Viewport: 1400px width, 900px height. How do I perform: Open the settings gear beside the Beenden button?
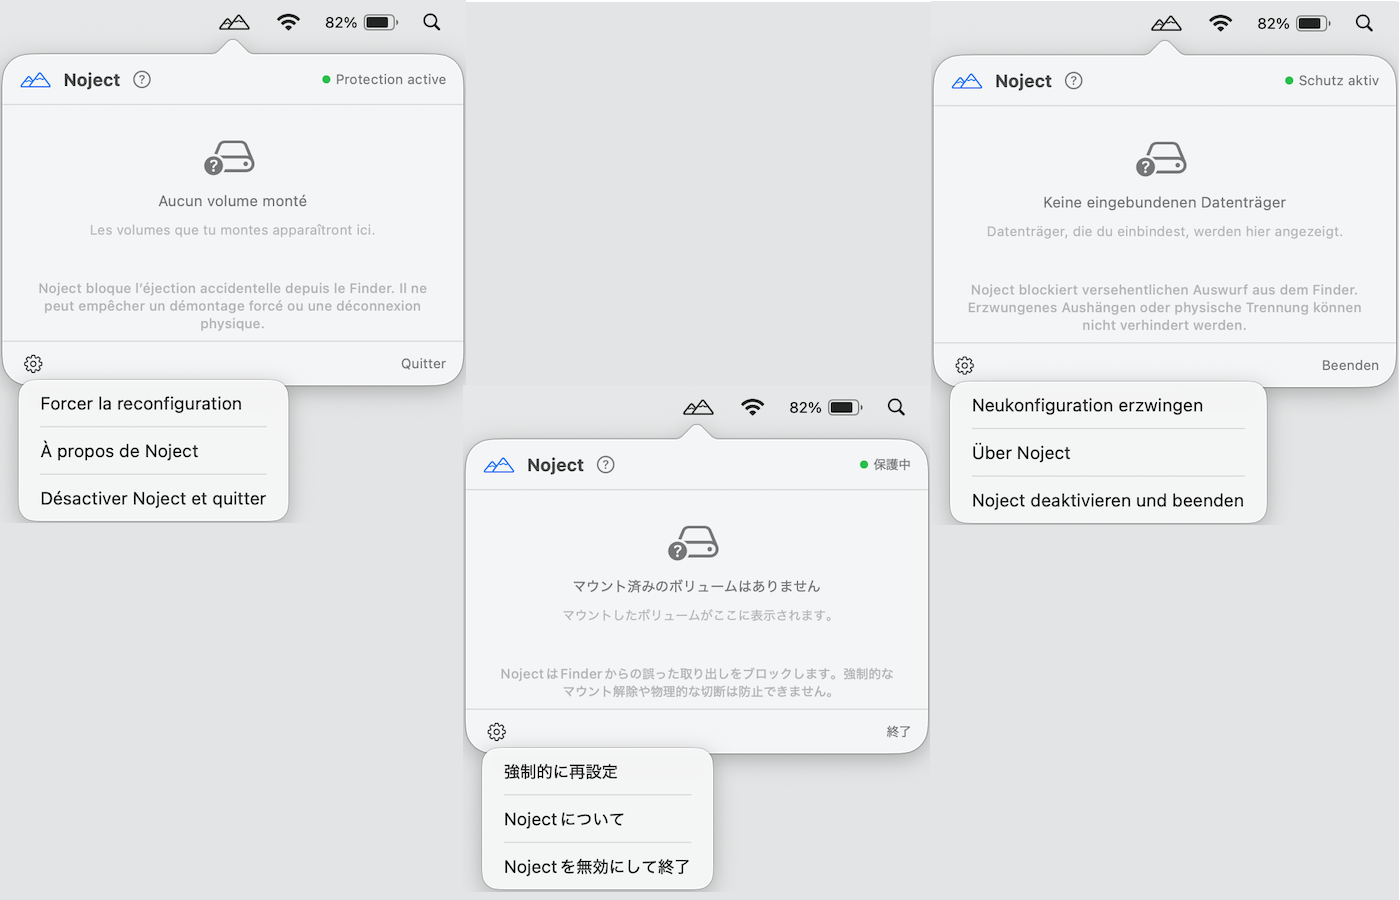pyautogui.click(x=965, y=366)
